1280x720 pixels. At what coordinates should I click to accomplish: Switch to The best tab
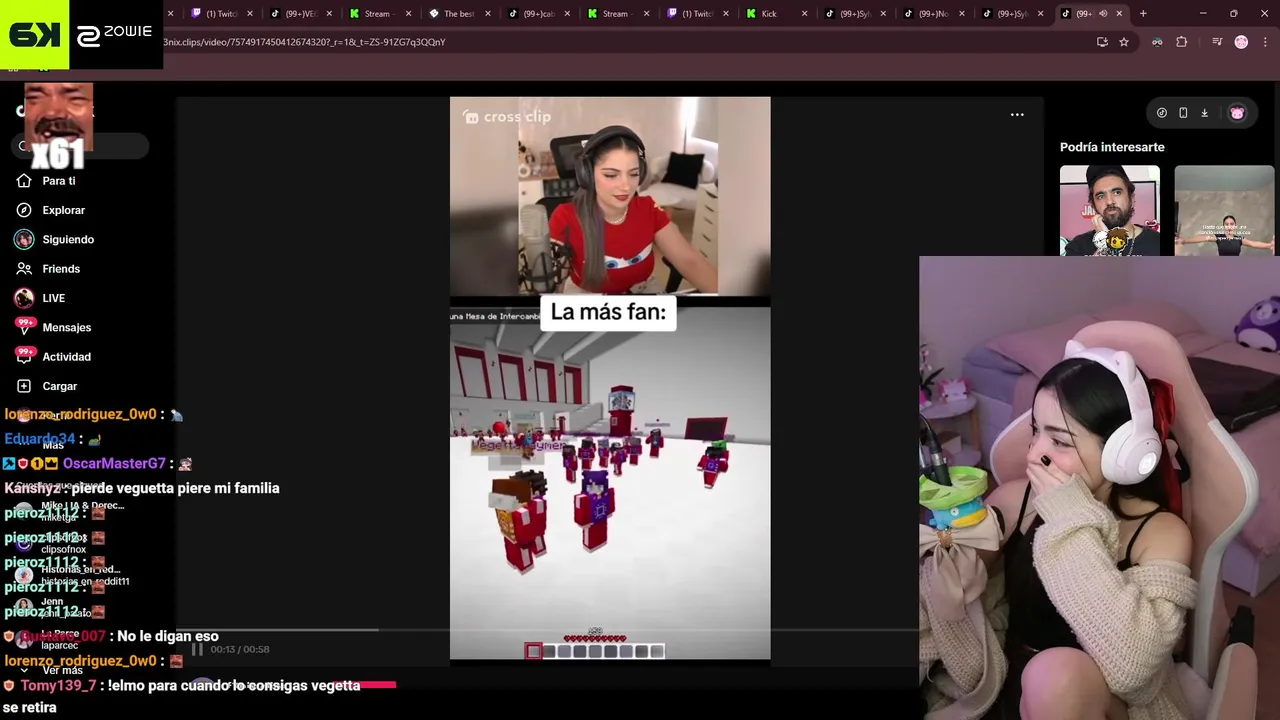[x=458, y=13]
